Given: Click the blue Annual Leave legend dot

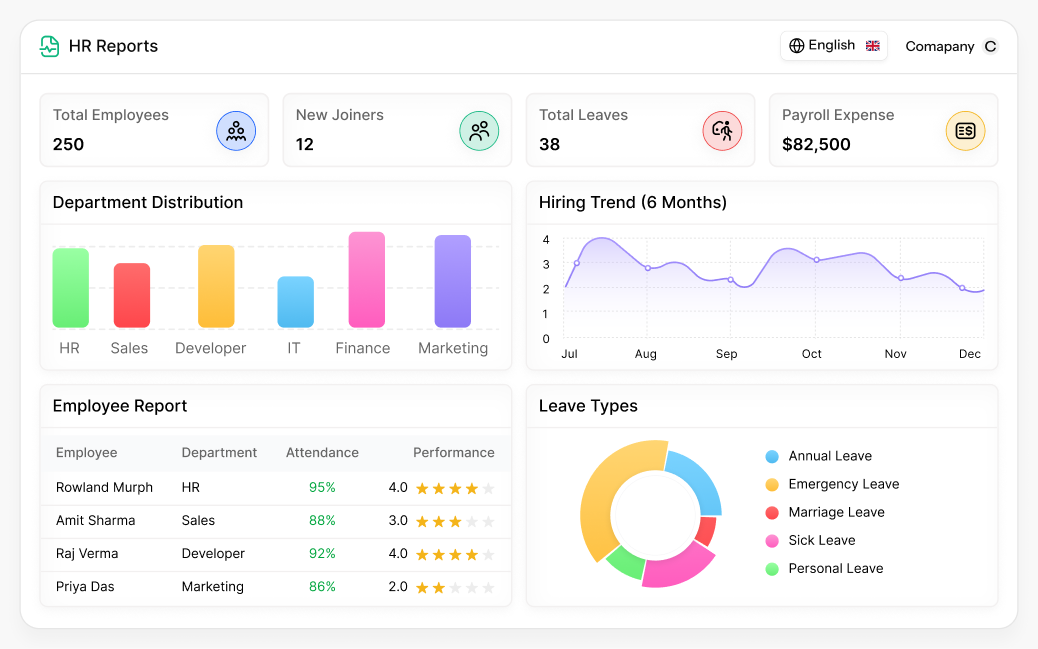Looking at the screenshot, I should [x=772, y=456].
